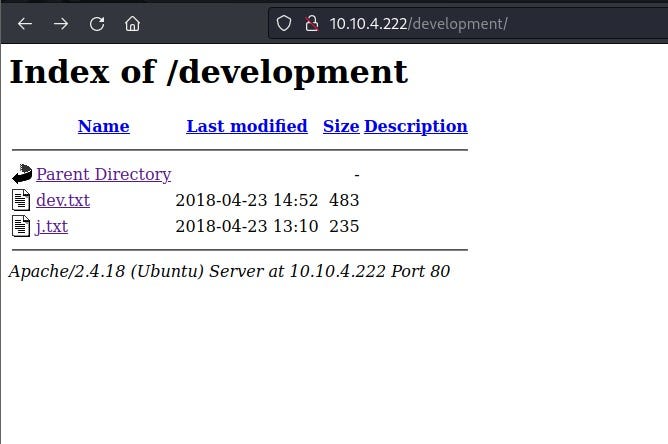
Task: Click the forward navigation arrow
Action: pos(61,23)
